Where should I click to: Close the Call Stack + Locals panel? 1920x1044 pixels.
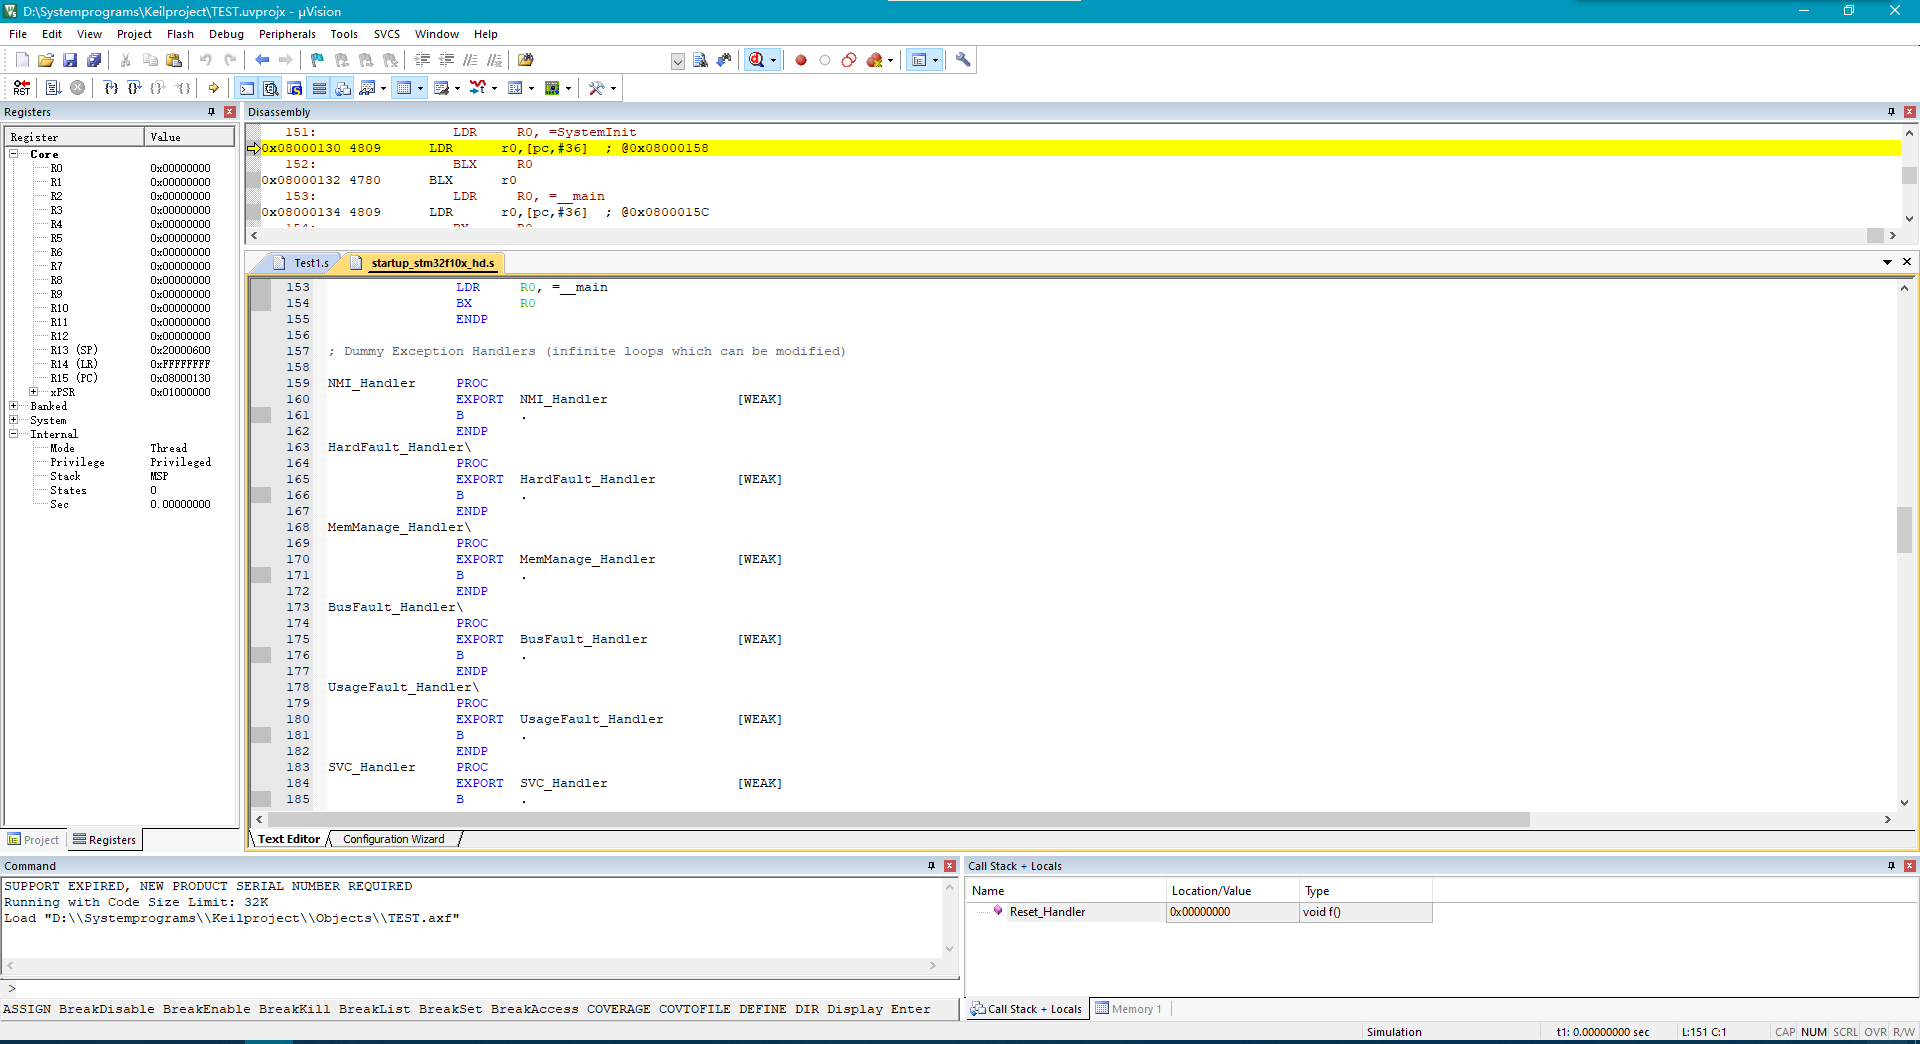tap(1910, 866)
